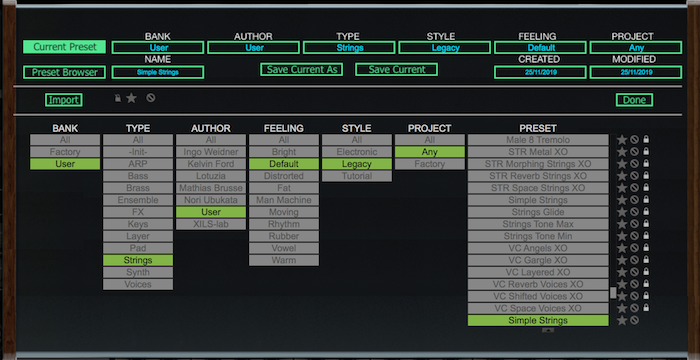700x360 pixels.
Task: Load the Strings Glide preset
Action: [x=538, y=212]
